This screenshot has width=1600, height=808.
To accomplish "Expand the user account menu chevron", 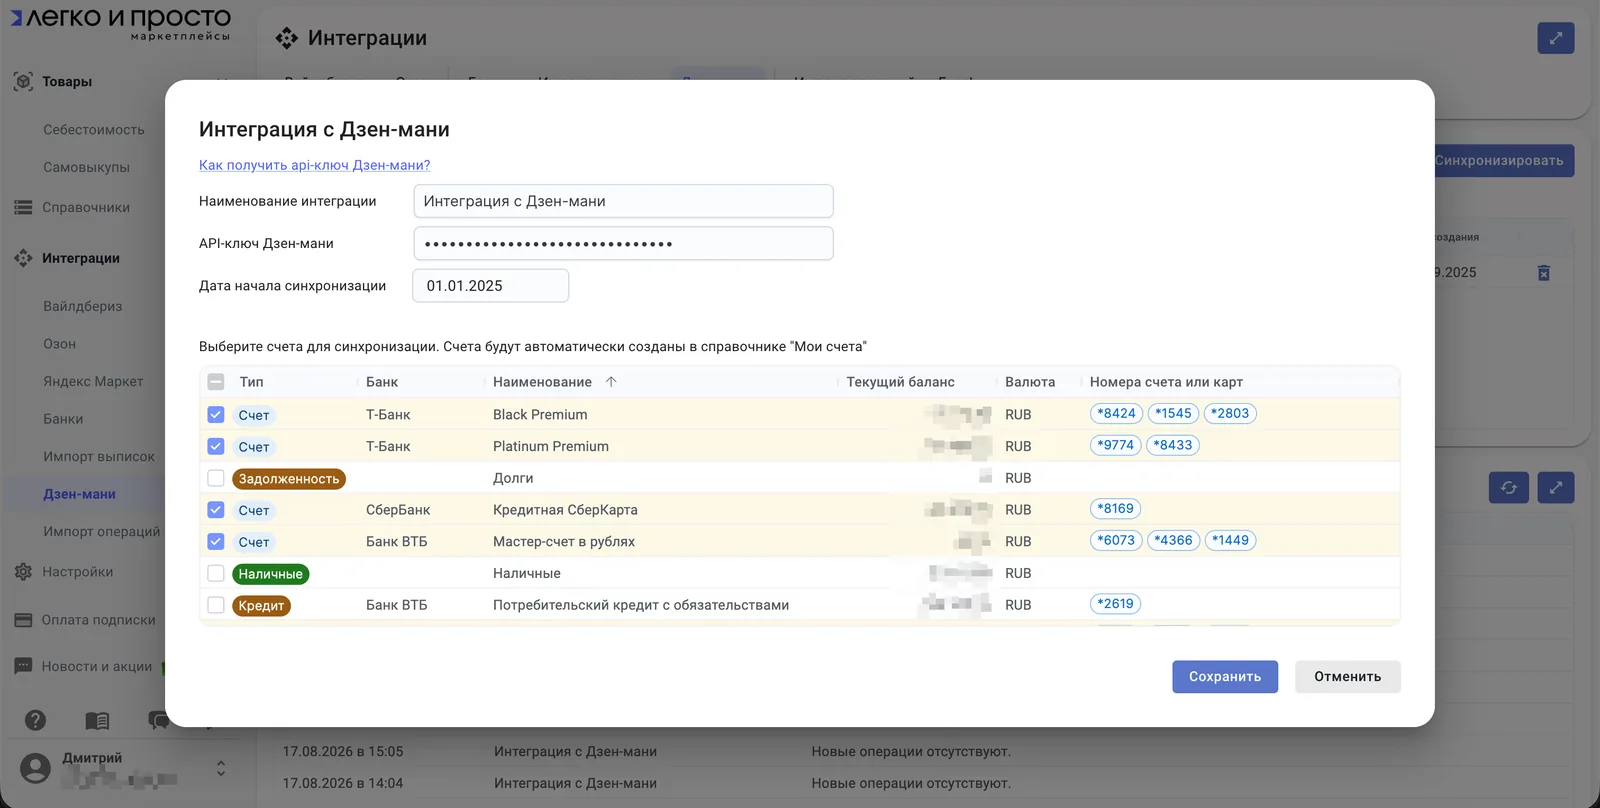I will 221,768.
